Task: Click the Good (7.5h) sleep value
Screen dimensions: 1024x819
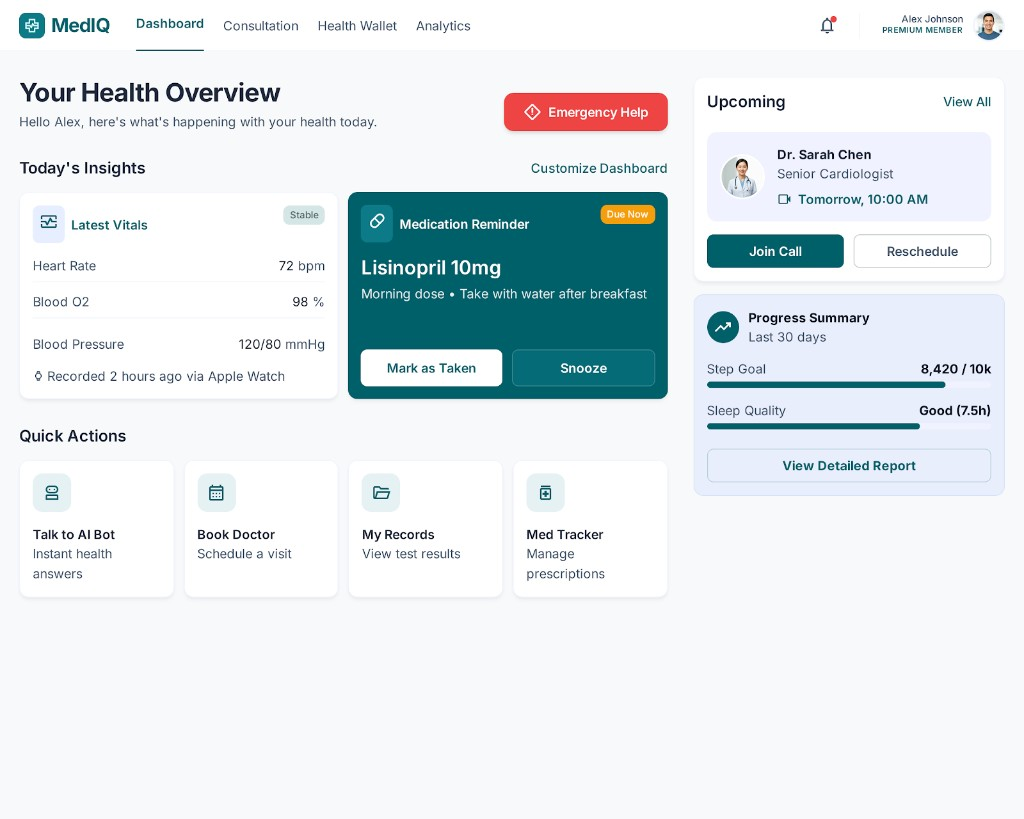Action: click(x=955, y=411)
